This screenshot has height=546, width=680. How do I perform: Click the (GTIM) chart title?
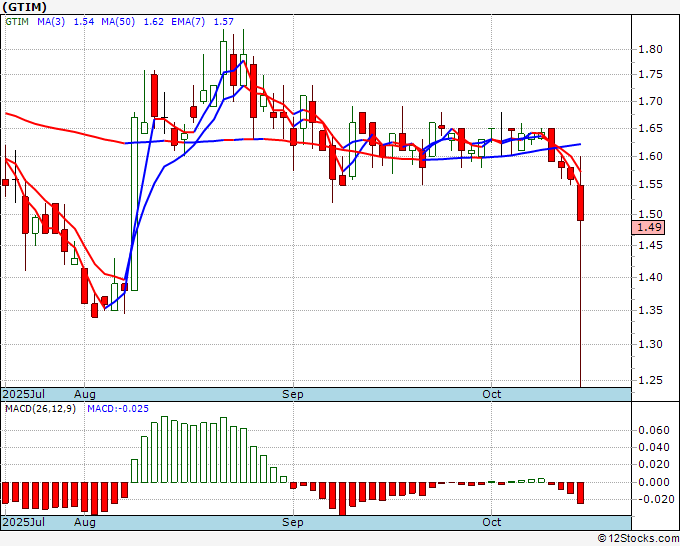pos(25,7)
